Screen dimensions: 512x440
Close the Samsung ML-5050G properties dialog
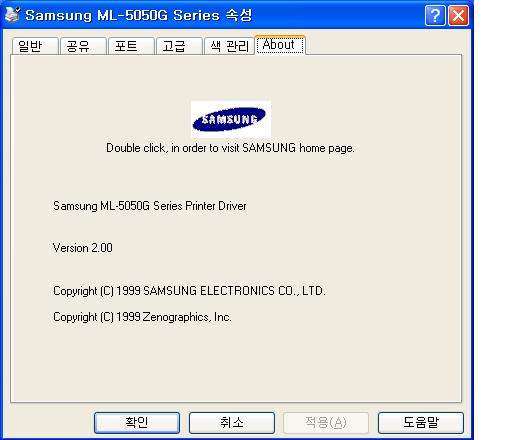458,16
